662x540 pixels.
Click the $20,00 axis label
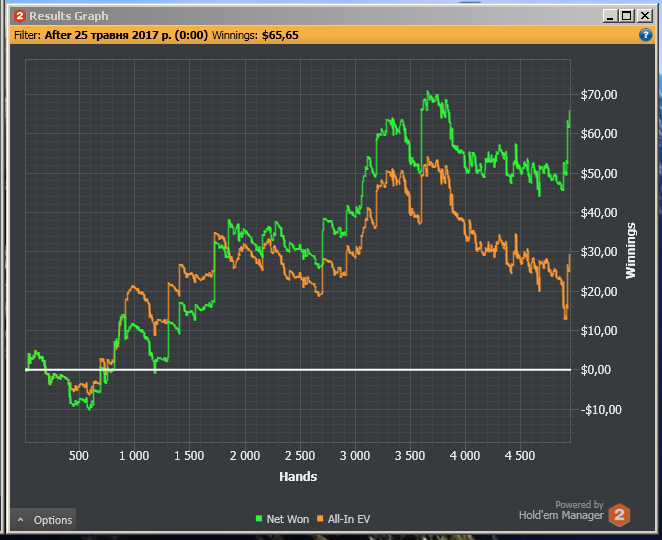click(599, 292)
